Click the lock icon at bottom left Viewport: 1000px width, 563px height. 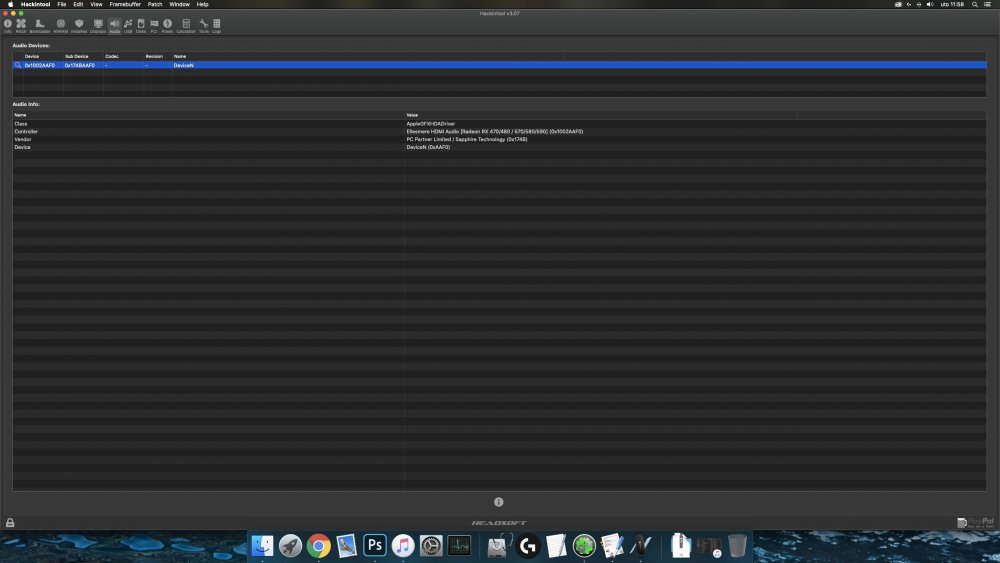pos(10,522)
